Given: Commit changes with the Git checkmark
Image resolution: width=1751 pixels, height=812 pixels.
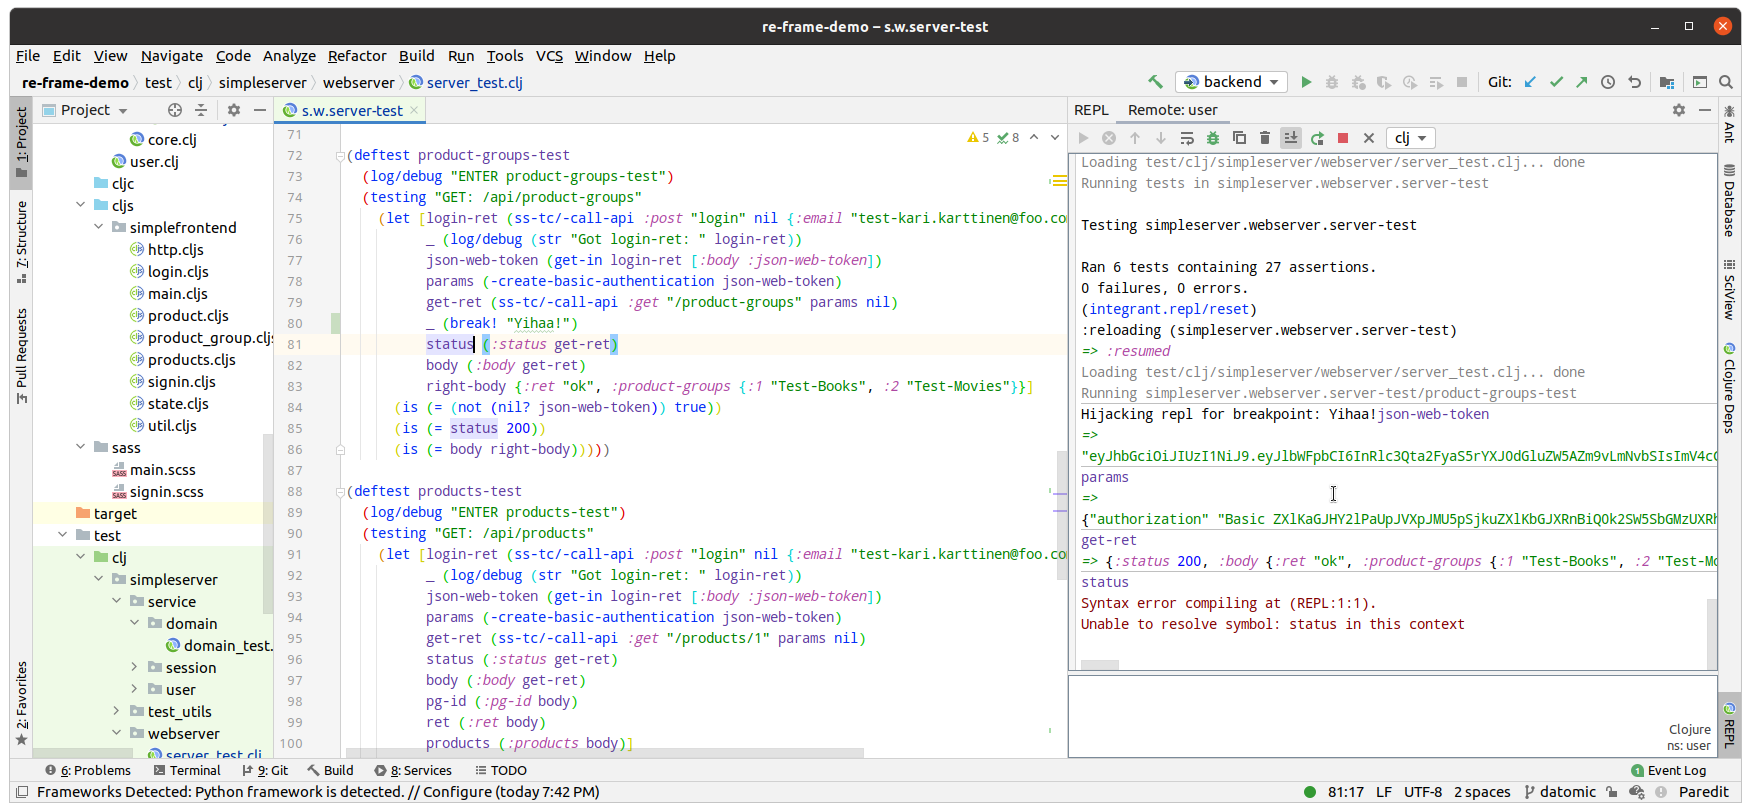Looking at the screenshot, I should tap(1556, 82).
